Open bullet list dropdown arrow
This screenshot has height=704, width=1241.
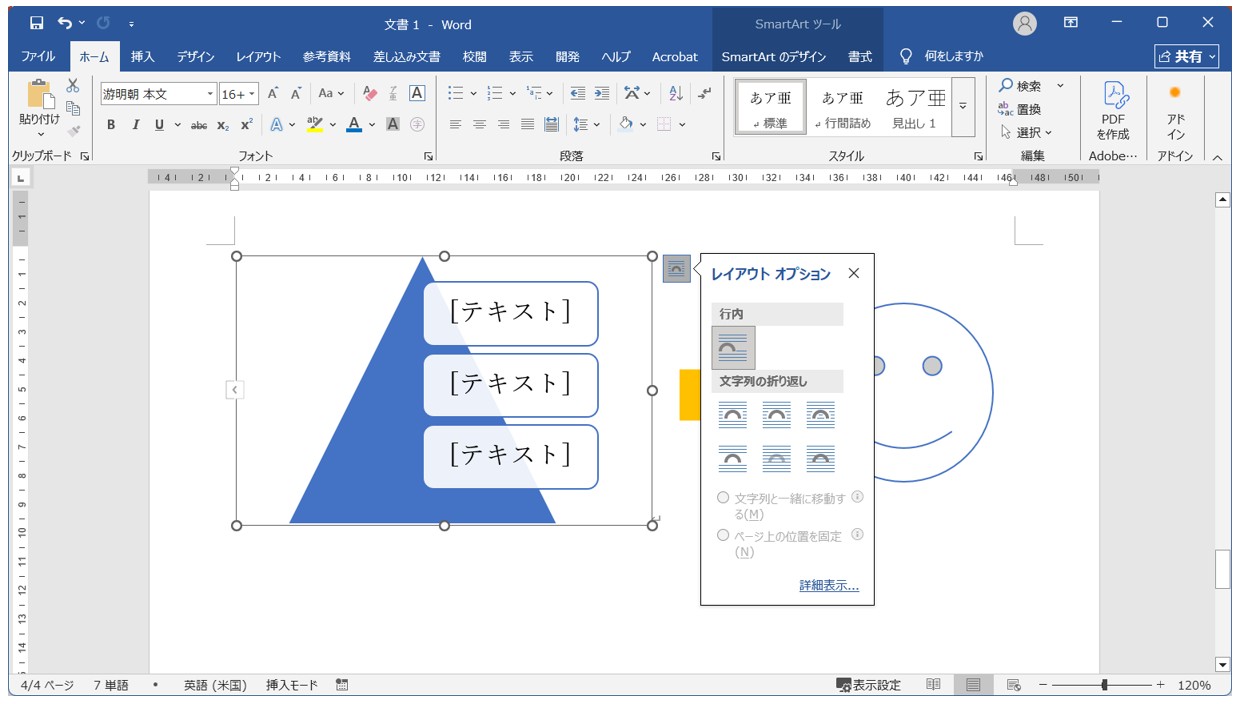(x=473, y=93)
